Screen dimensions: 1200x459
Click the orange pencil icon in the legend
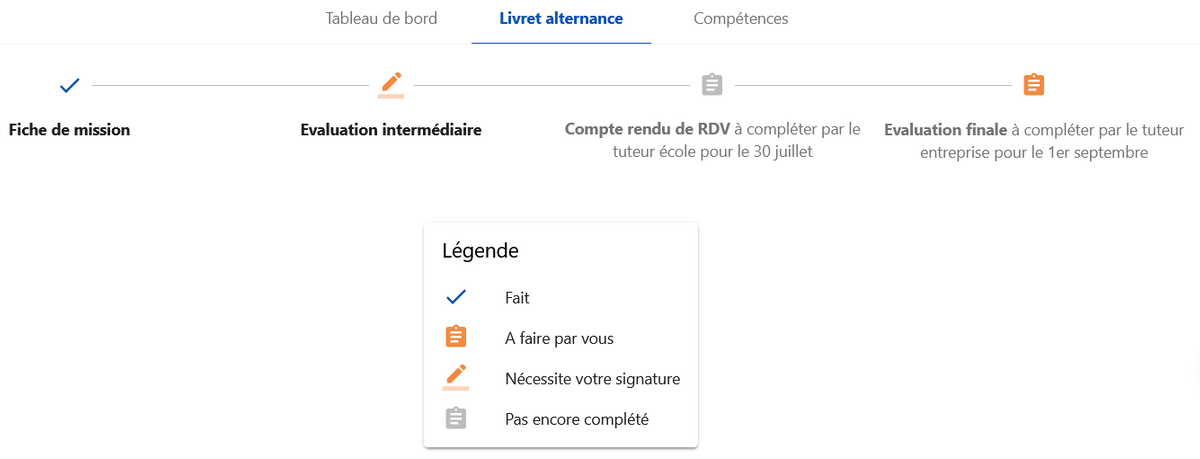pos(456,377)
